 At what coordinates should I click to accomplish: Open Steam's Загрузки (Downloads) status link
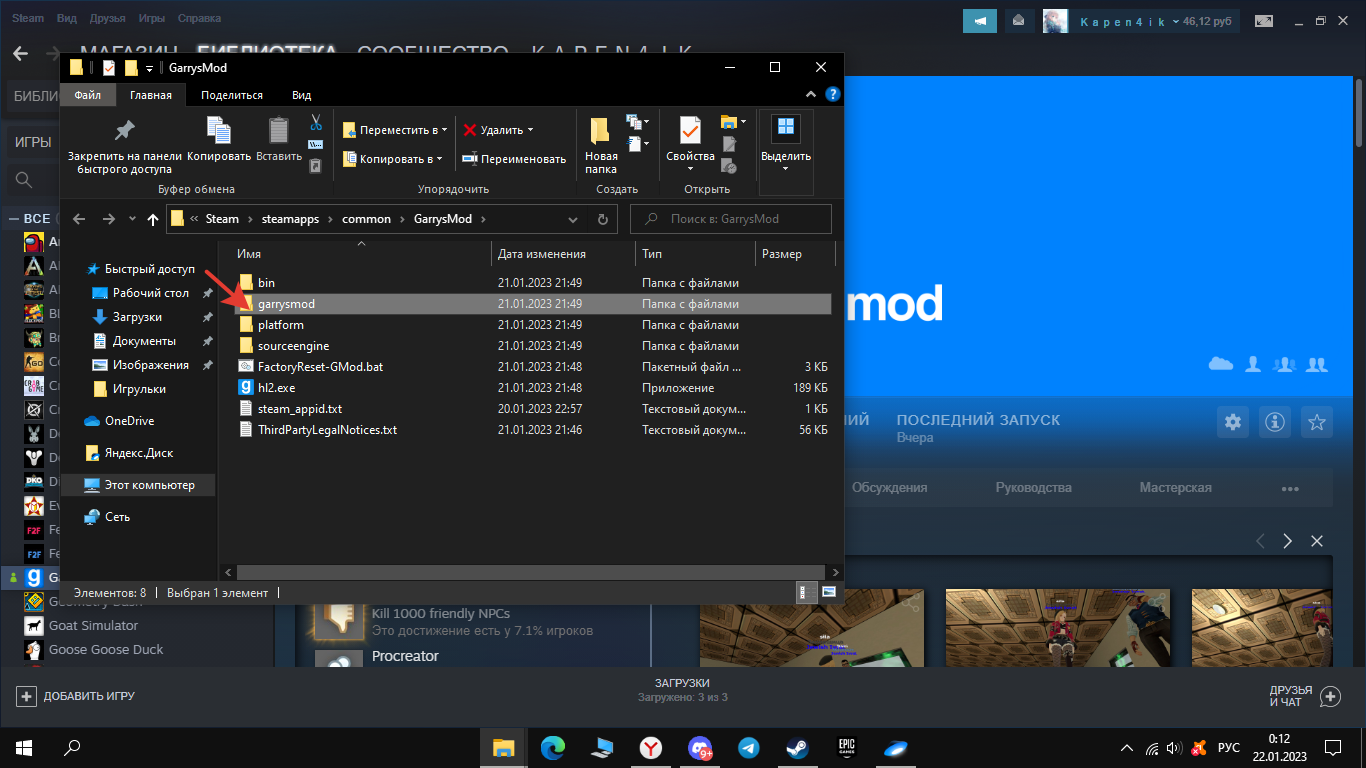[x=682, y=689]
